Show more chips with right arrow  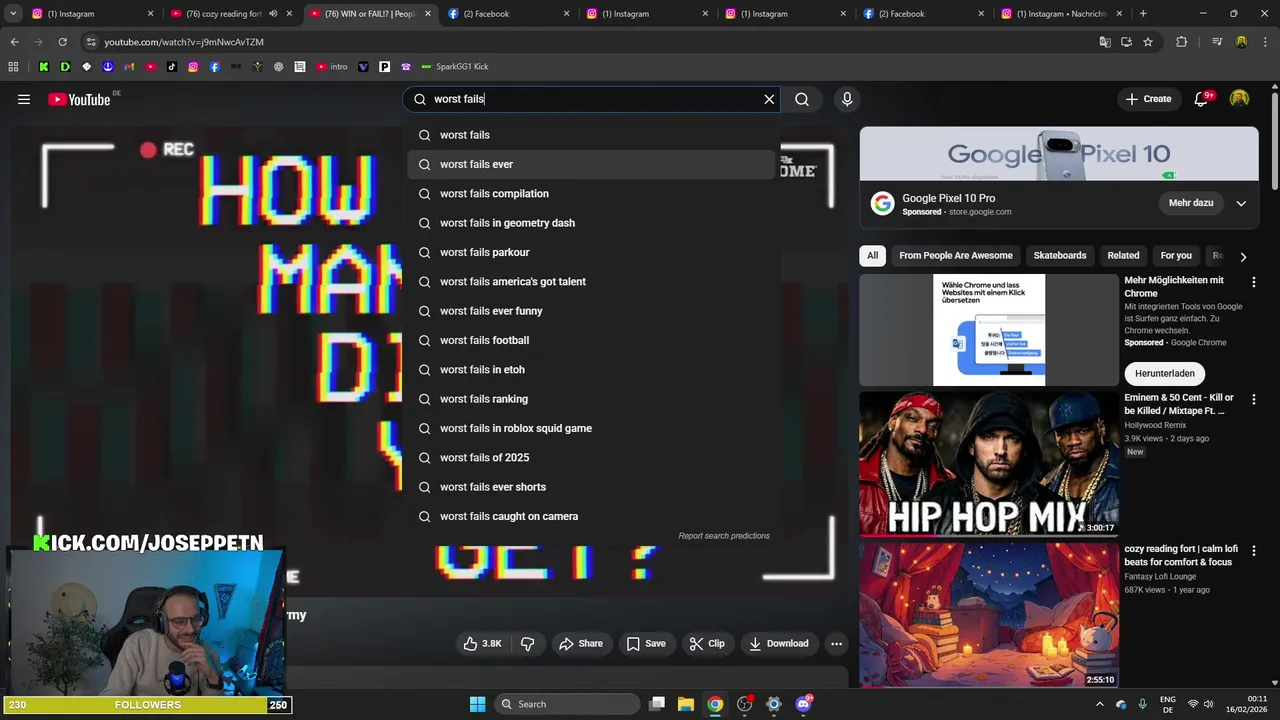(x=1243, y=257)
